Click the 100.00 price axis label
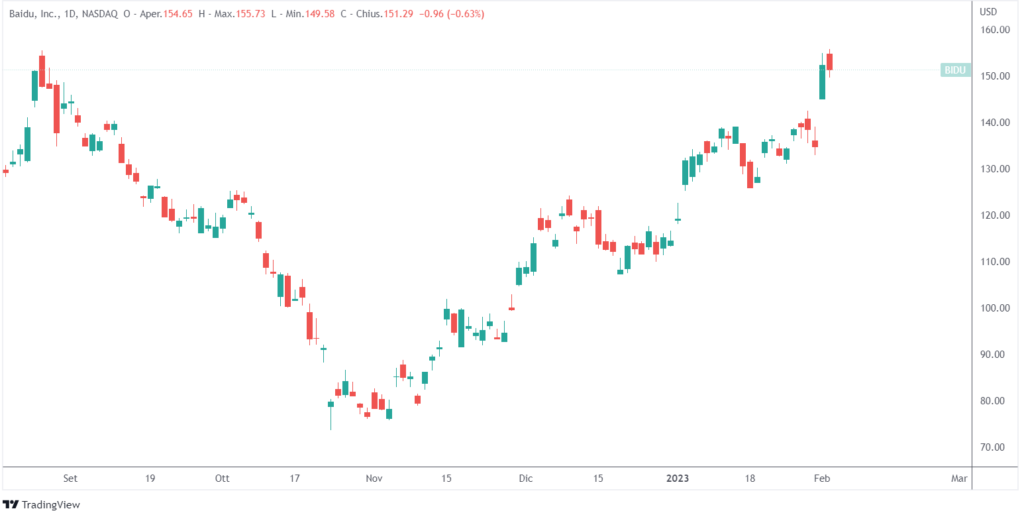Image resolution: width=1024 pixels, height=511 pixels. [994, 308]
